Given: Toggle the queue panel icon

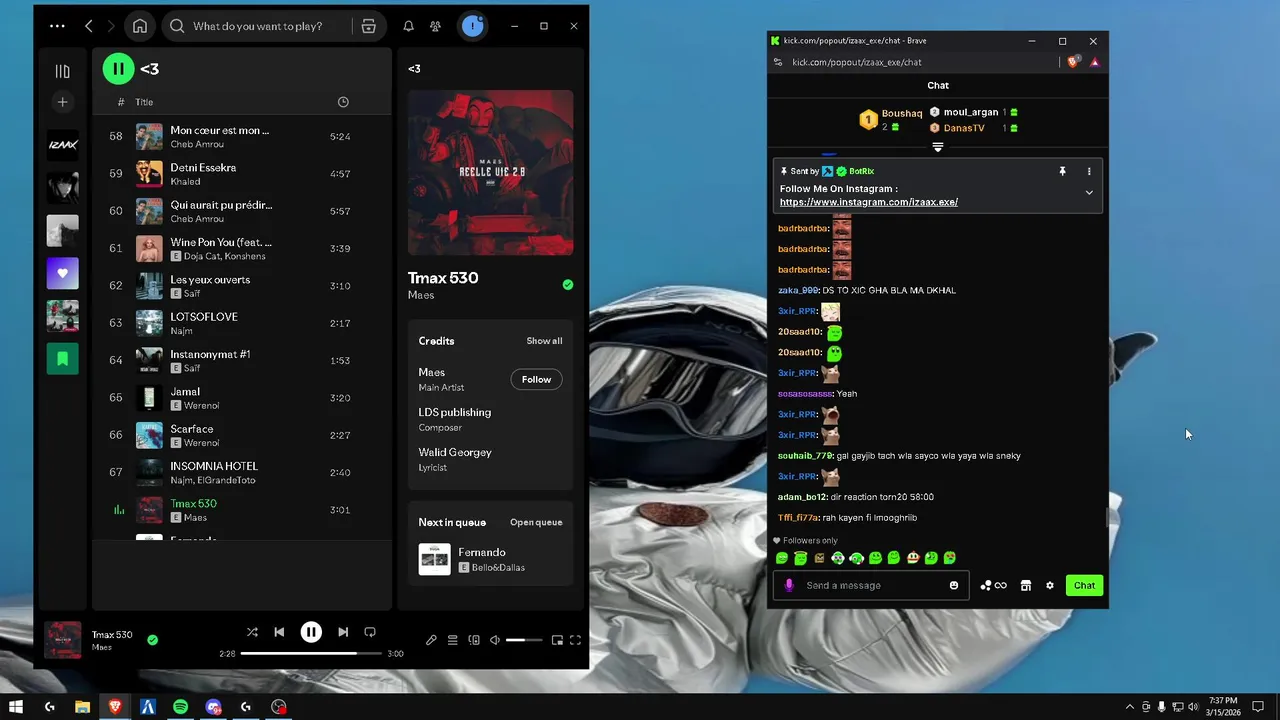Looking at the screenshot, I should pyautogui.click(x=452, y=640).
